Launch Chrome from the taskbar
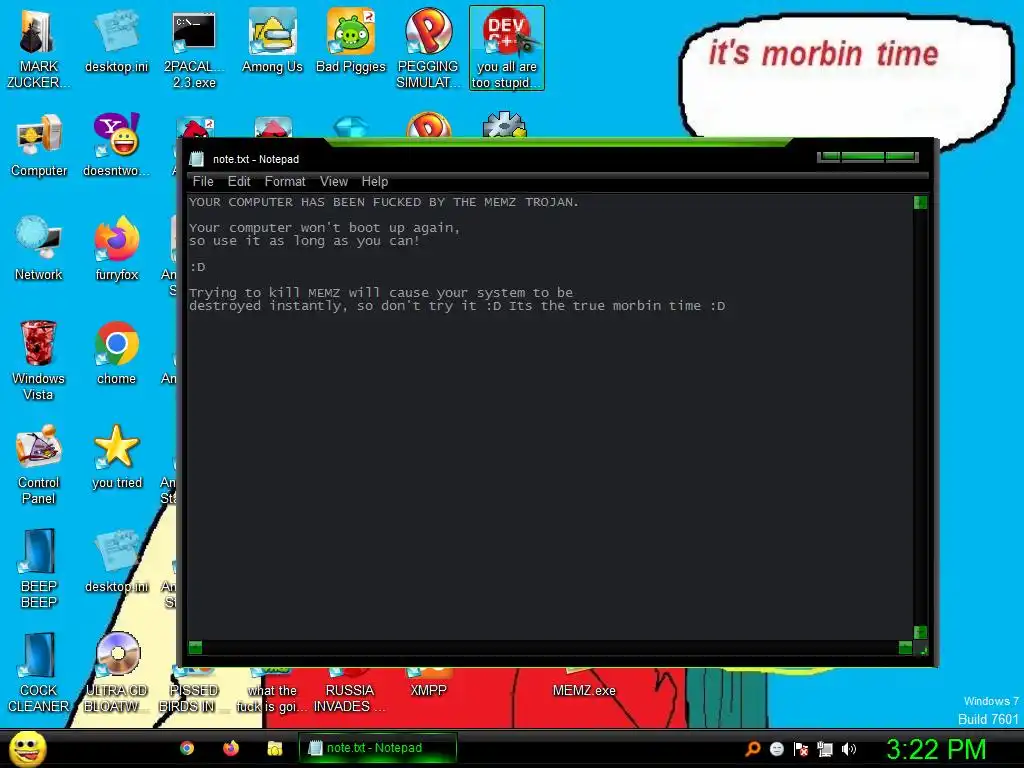 coord(187,748)
